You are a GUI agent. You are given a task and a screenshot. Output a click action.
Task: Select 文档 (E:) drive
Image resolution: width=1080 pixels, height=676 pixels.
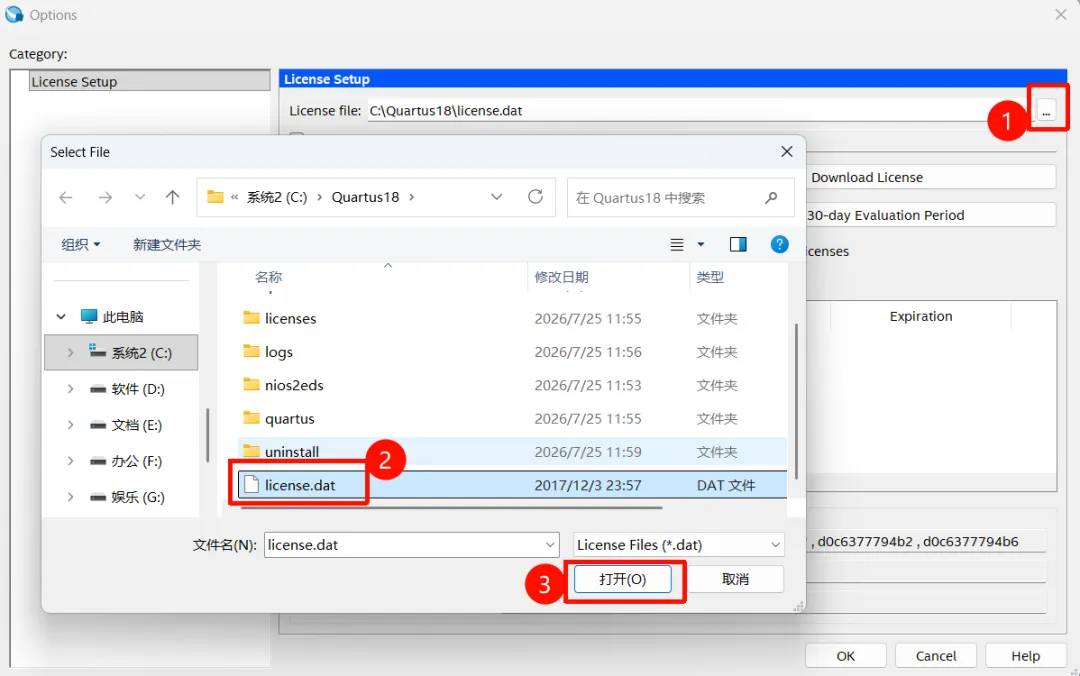(x=126, y=425)
